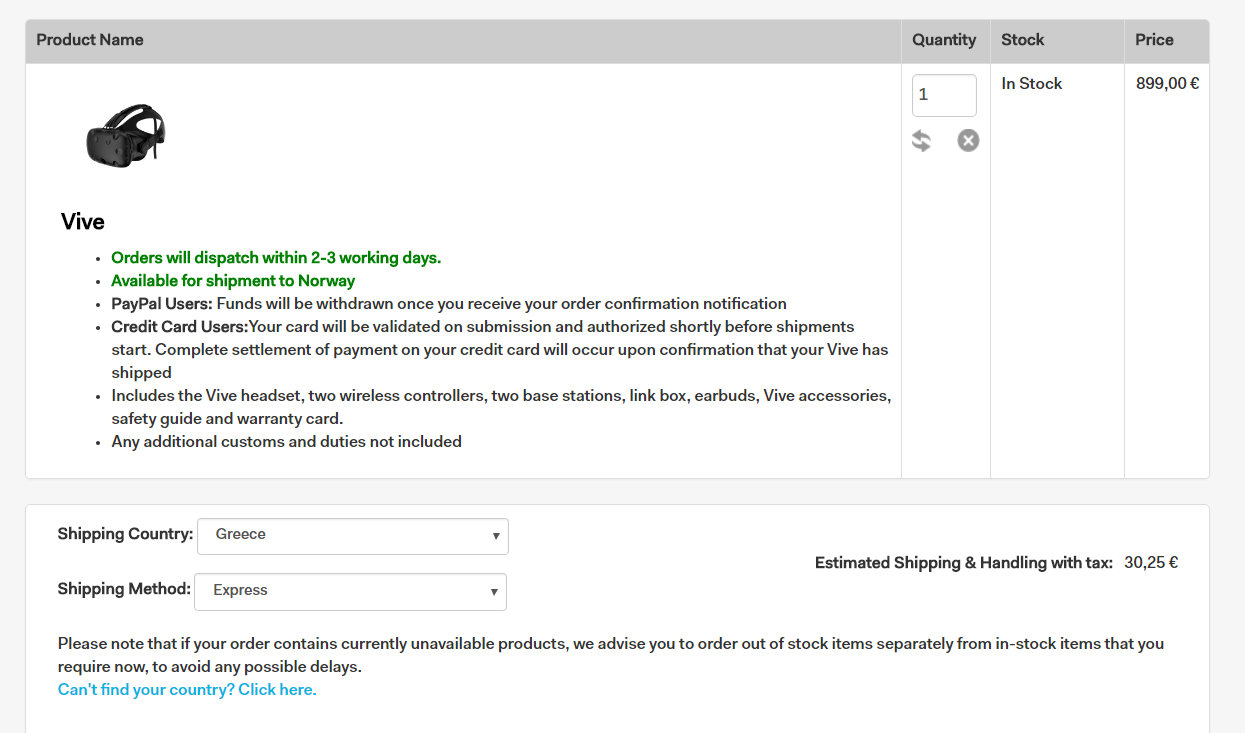The image size is (1245, 733).
Task: Open the Shipping Country dropdown showing Greece
Action: tap(352, 536)
